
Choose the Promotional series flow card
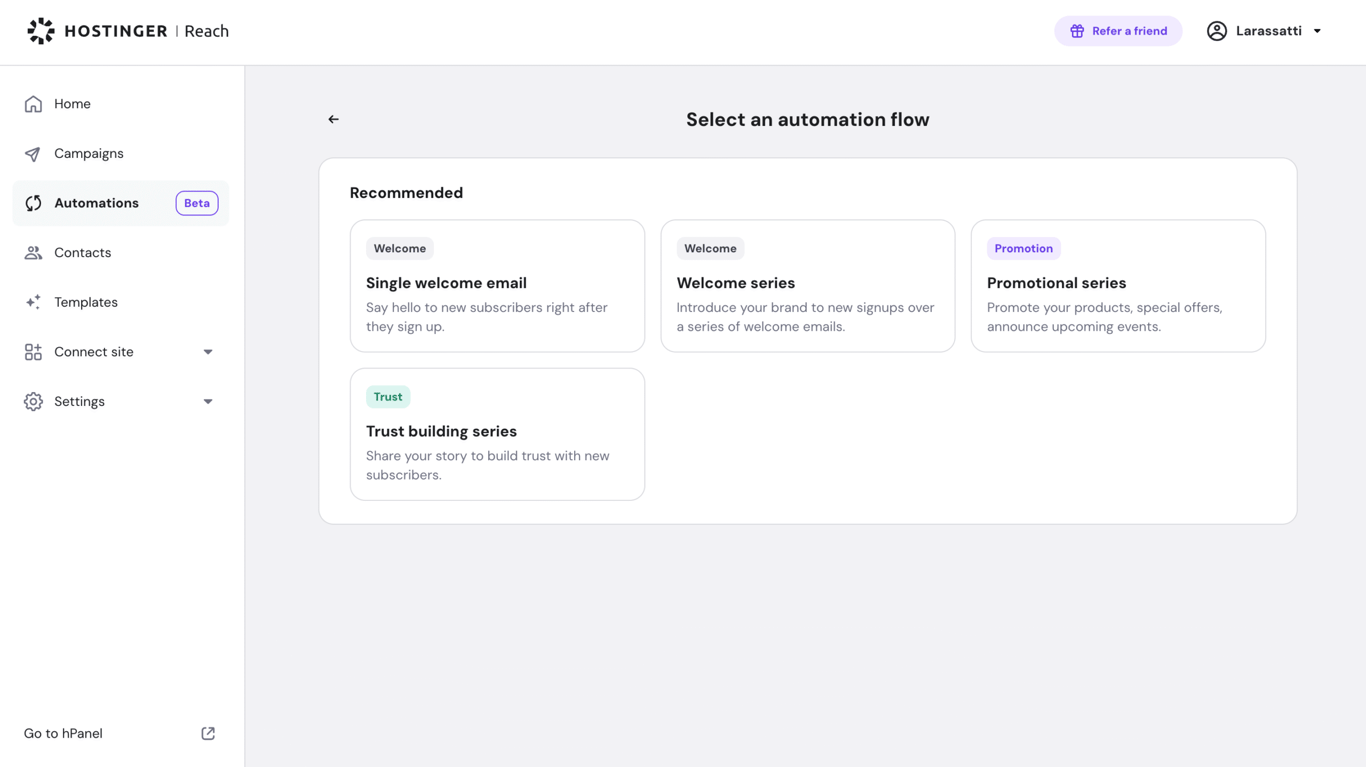pos(1117,285)
